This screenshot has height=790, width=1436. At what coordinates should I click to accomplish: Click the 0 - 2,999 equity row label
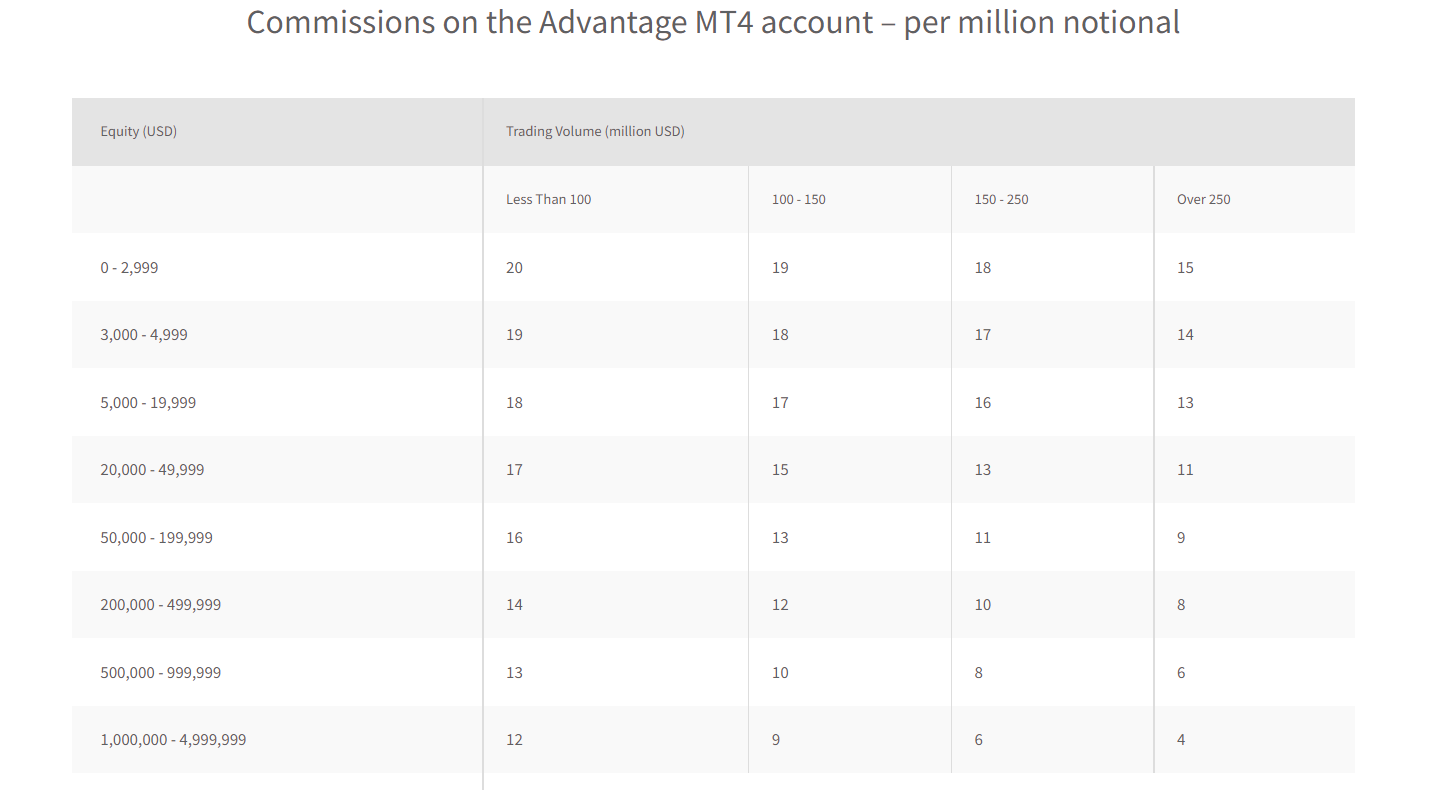(129, 267)
